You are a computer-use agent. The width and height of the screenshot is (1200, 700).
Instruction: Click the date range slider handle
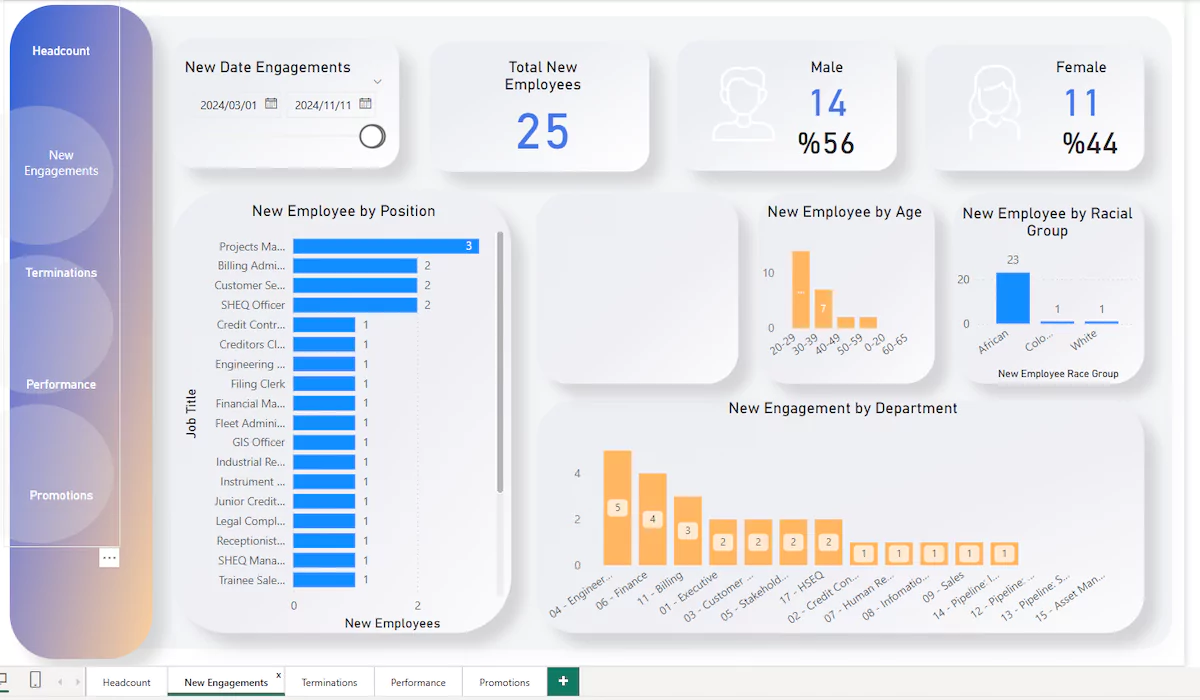tap(372, 137)
